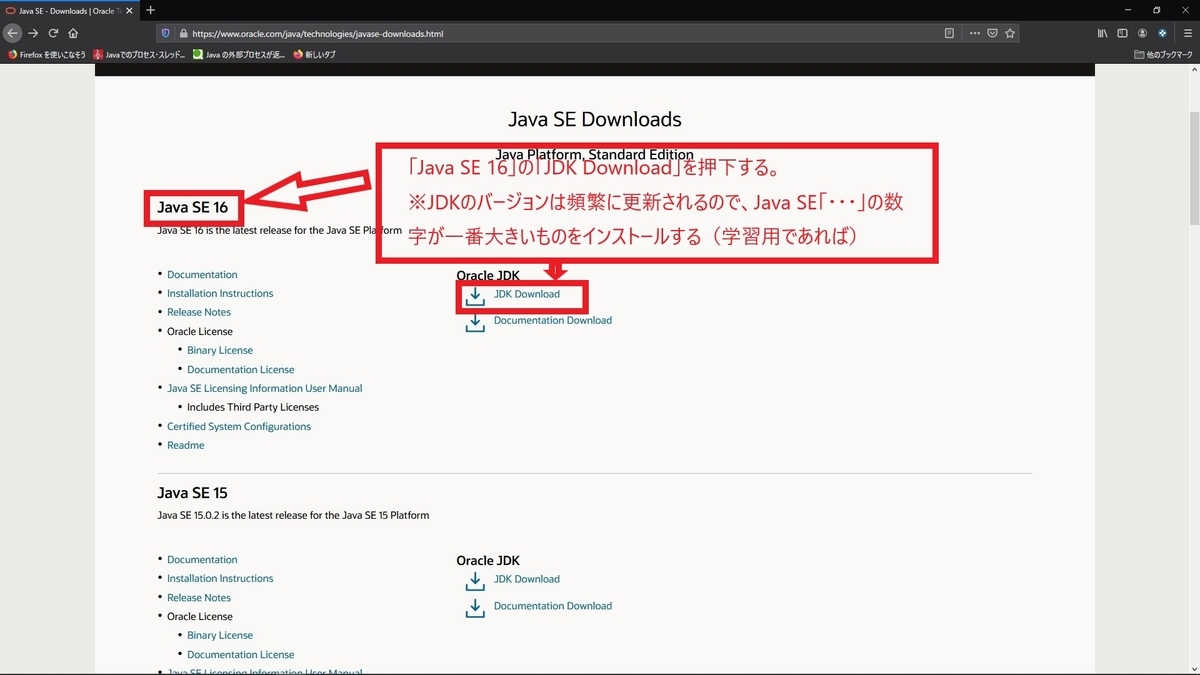
Task: Open the Installation Instructions link
Action: tap(220, 293)
